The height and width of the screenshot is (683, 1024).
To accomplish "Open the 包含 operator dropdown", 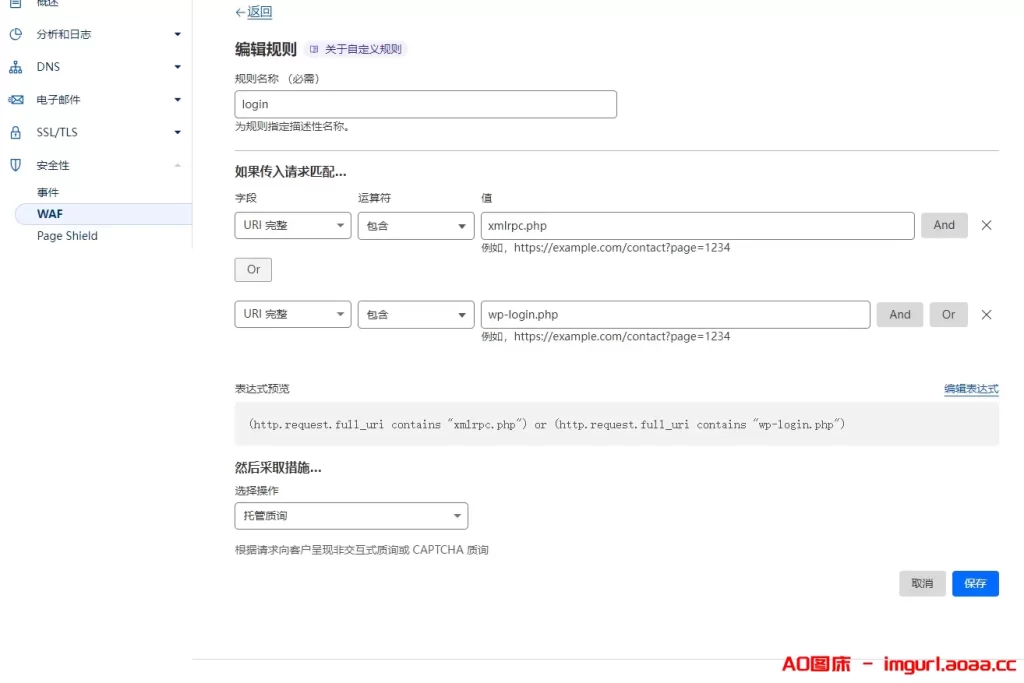I will 415,225.
